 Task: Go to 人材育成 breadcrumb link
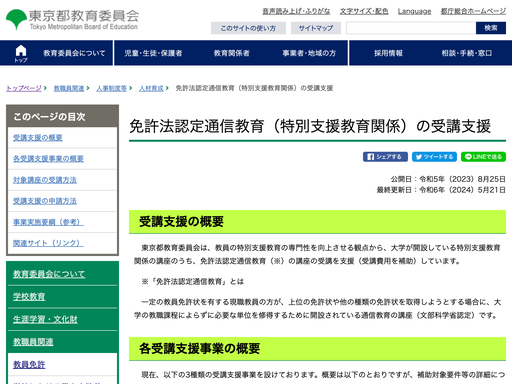click(x=151, y=88)
